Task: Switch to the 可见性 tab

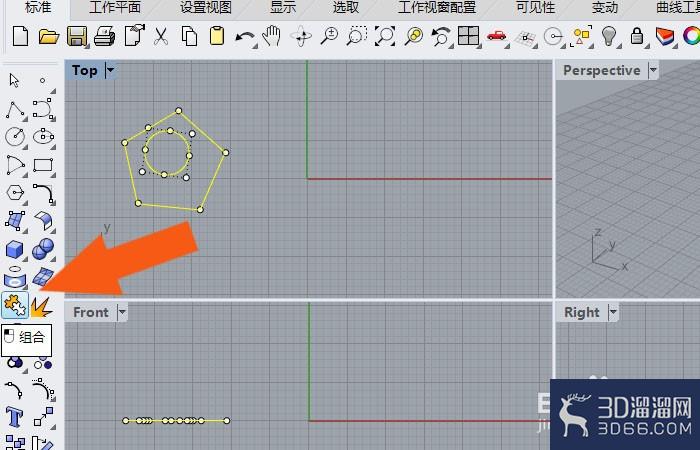Action: tap(535, 7)
